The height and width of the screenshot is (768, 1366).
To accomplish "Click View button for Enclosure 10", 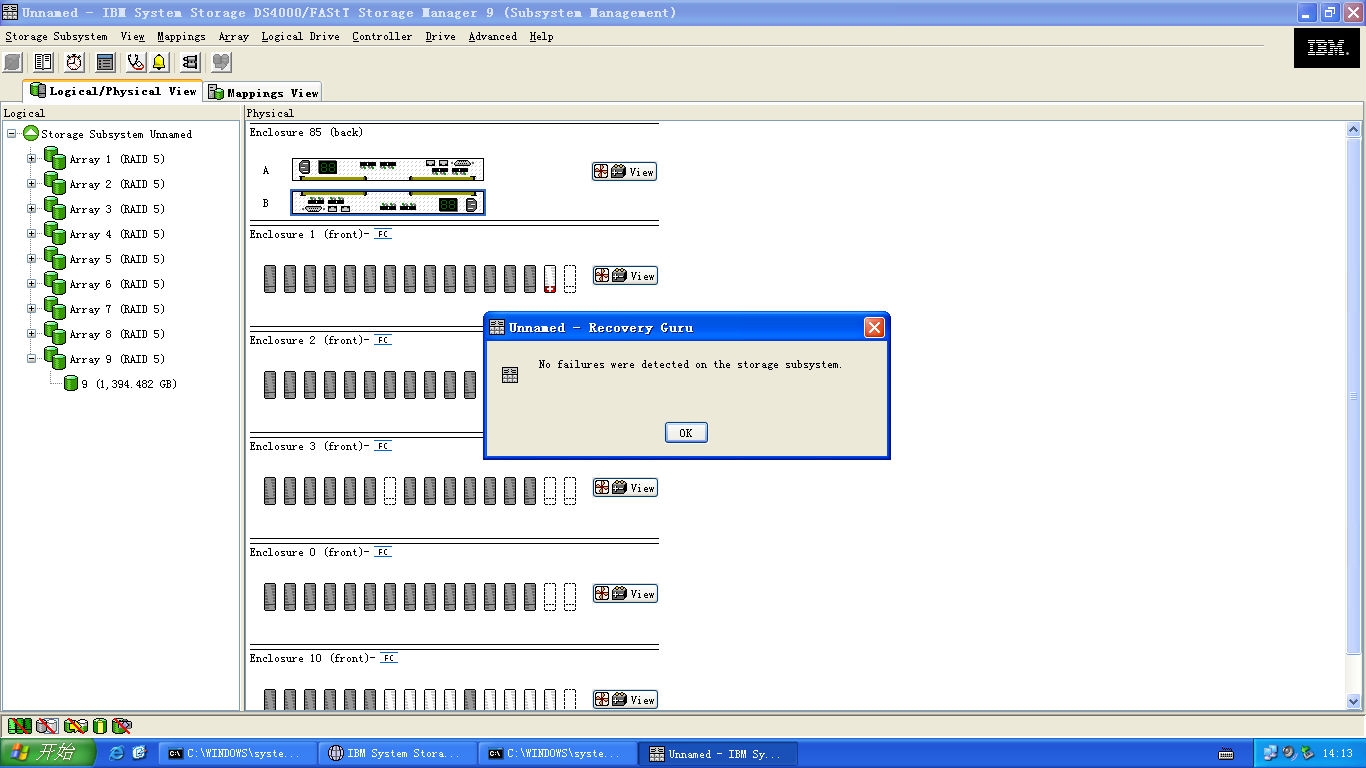I will click(625, 700).
